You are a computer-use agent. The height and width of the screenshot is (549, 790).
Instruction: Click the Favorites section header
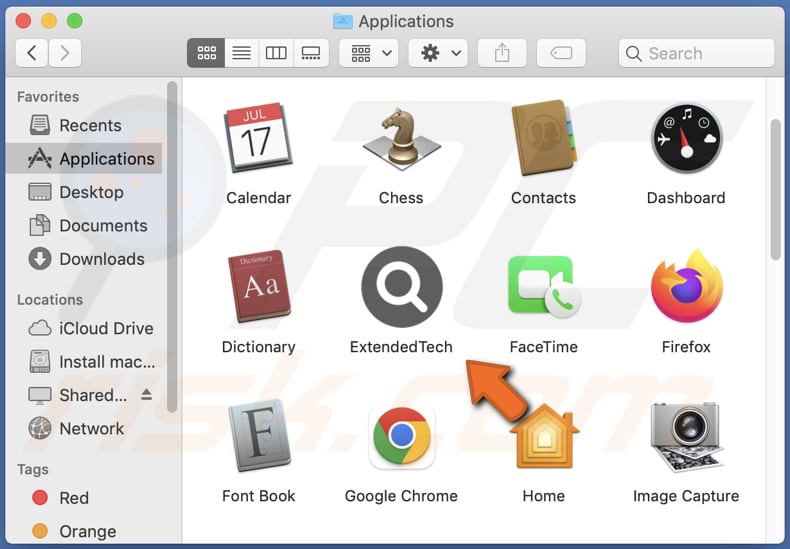[x=48, y=97]
